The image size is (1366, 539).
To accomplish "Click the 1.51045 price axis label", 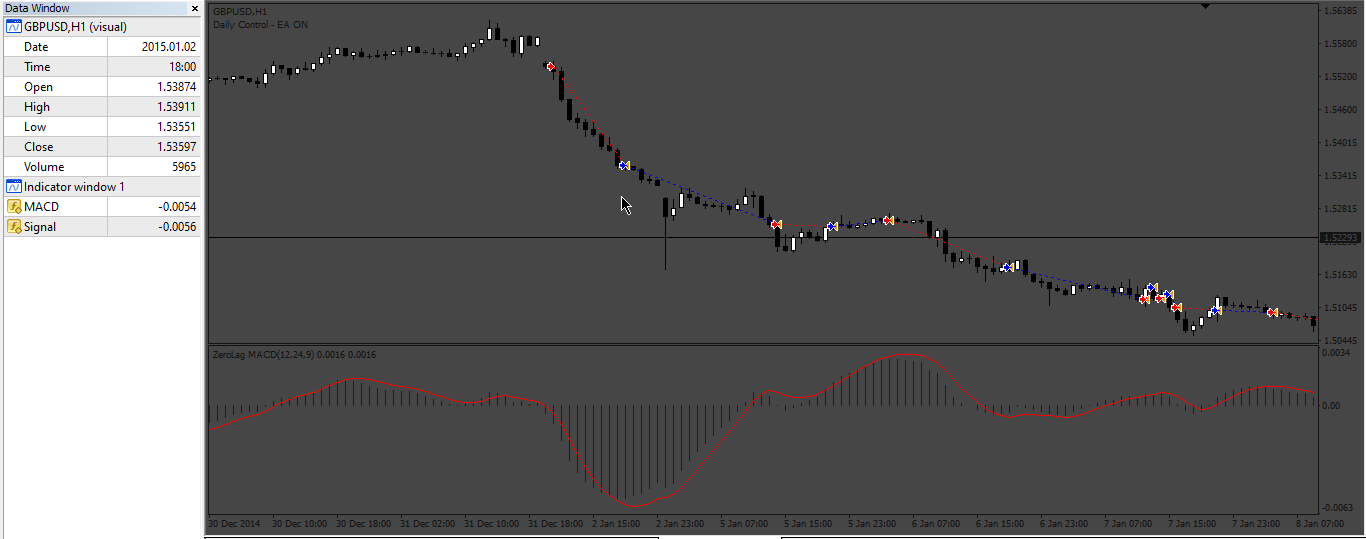I will tap(1339, 308).
